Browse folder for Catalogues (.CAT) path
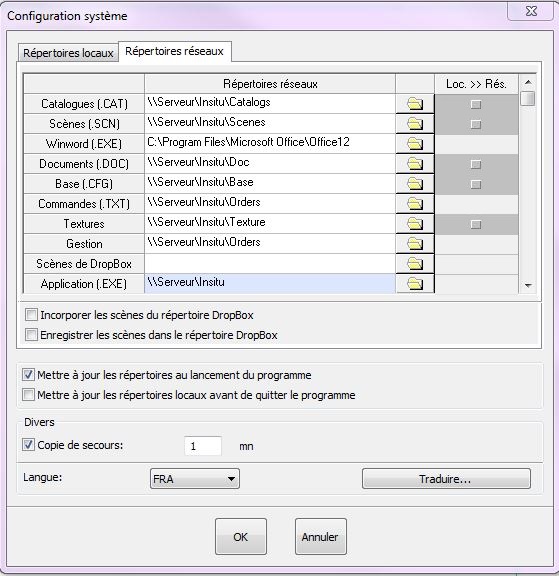This screenshot has height=576, width=559. click(415, 104)
